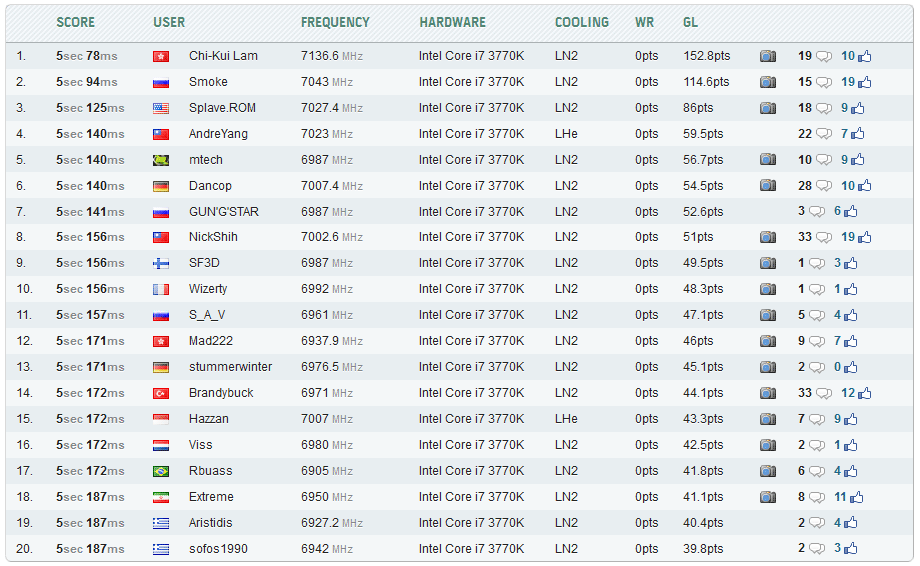Viewport: 920px width, 566px height.
Task: Click the comments bubble icon in Smoke's row
Action: (824, 83)
